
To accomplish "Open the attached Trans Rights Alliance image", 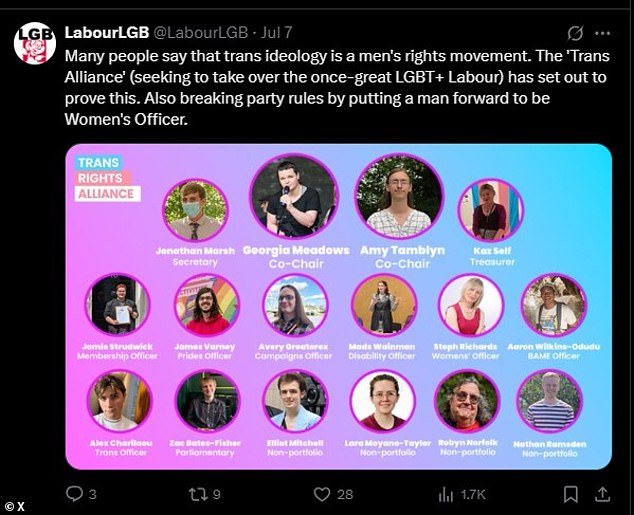I will click(338, 306).
